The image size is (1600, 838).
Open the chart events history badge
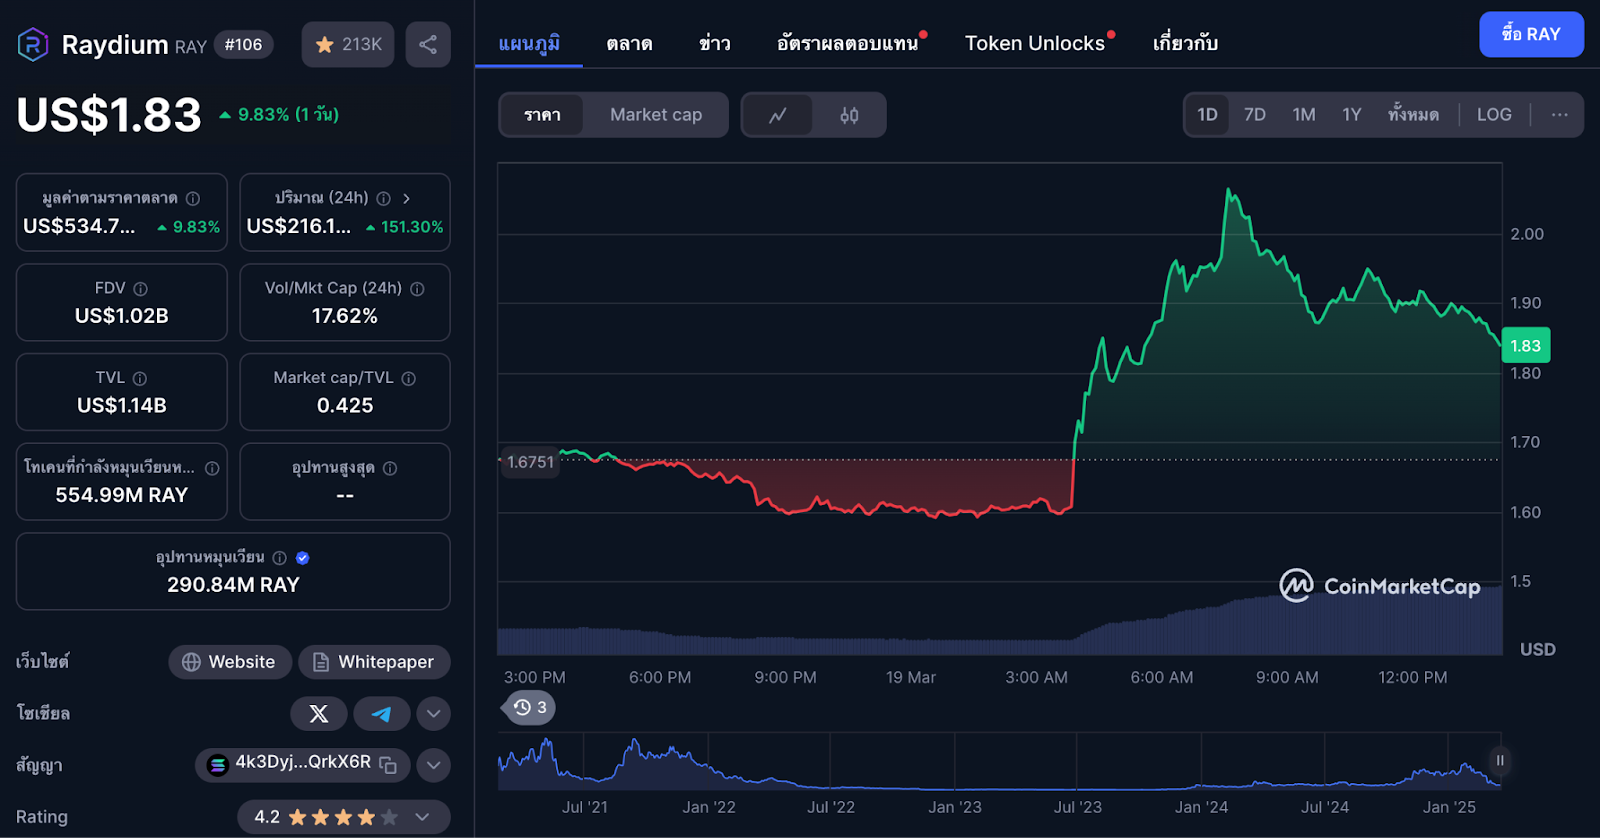pos(530,707)
